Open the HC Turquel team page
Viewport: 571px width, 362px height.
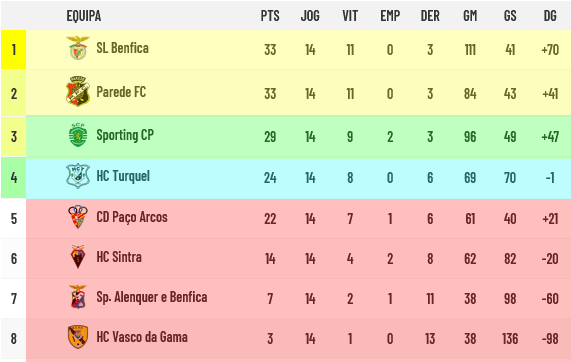[x=123, y=176]
